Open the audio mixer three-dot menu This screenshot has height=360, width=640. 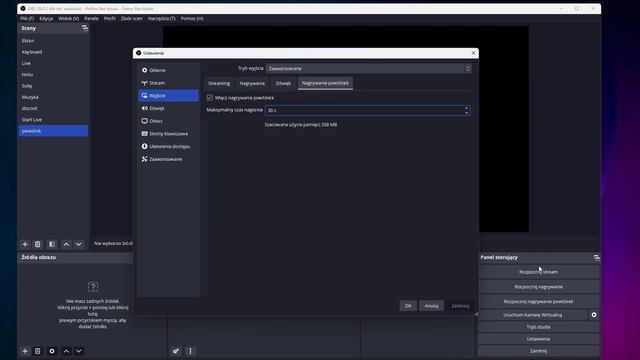pyautogui.click(x=190, y=351)
